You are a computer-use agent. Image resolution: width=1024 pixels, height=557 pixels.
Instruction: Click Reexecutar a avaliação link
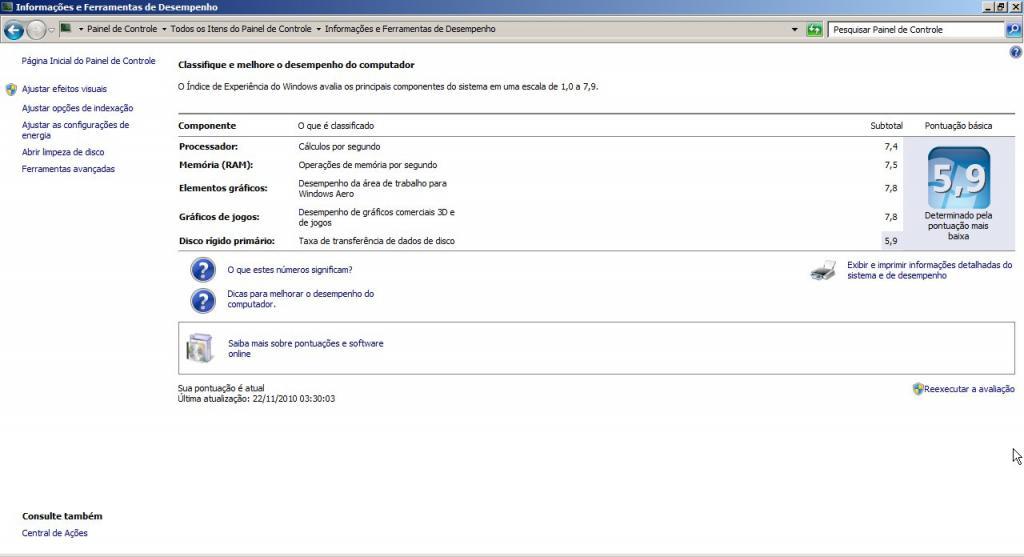[x=969, y=389]
